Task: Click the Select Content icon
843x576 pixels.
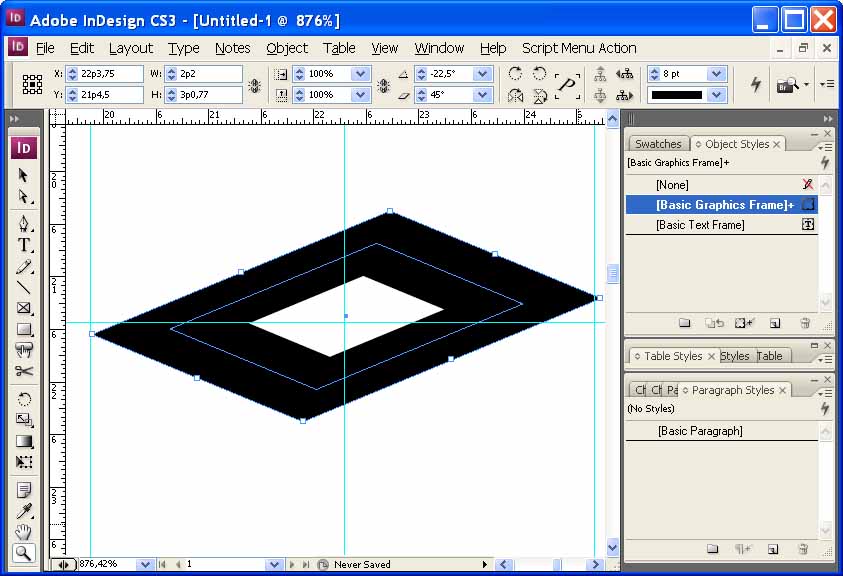Action: (601, 96)
